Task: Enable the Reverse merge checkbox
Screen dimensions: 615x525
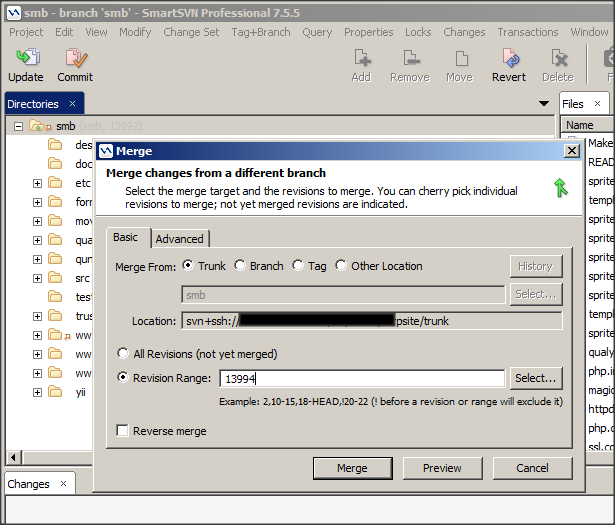Action: 122,431
